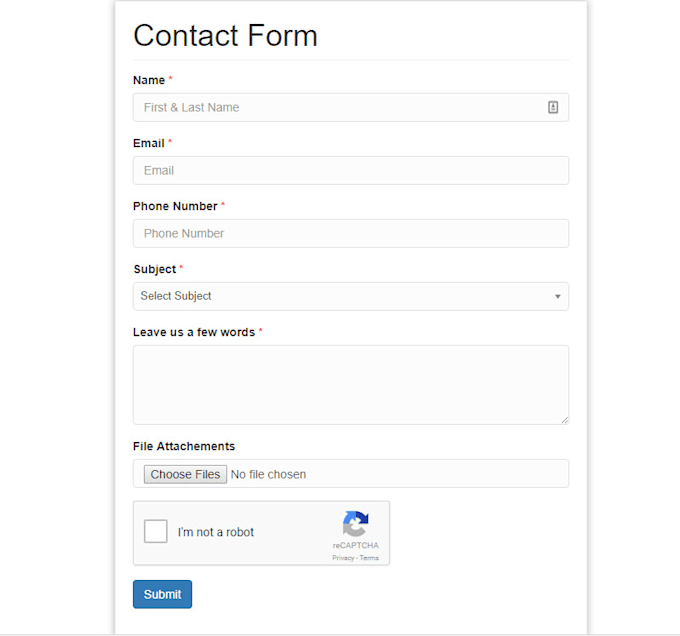Click the reCAPTCHA logo icon
This screenshot has width=680, height=636.
coord(355,524)
